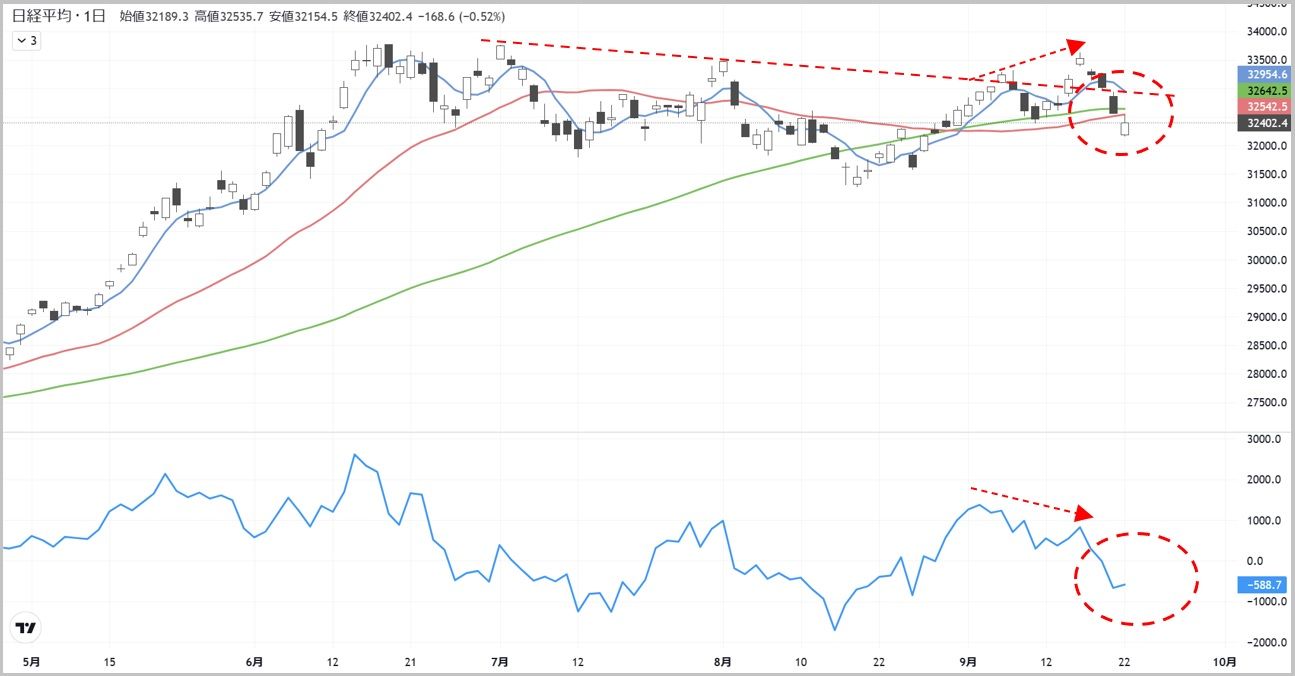The width and height of the screenshot is (1295, 676).
Task: Click the 日経平均・1日 symbol title
Action: coord(58,17)
